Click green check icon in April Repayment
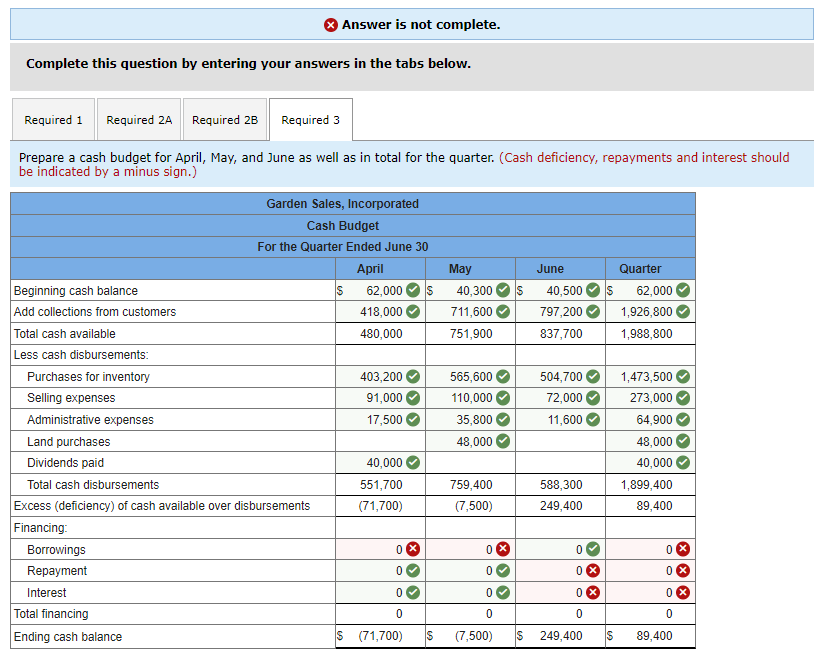 [413, 570]
